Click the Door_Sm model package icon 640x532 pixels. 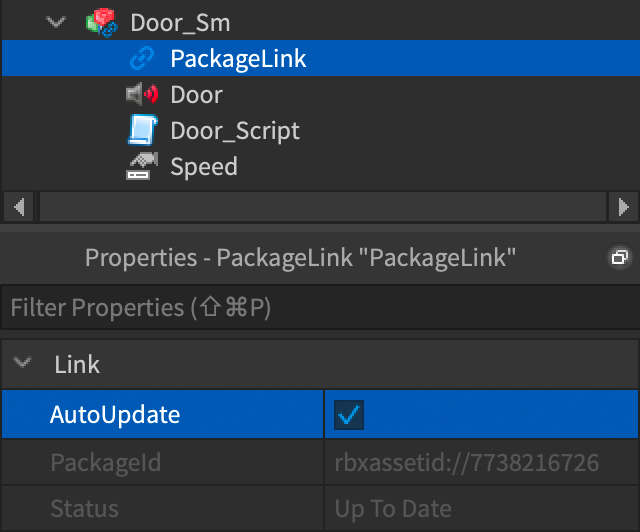click(x=102, y=22)
